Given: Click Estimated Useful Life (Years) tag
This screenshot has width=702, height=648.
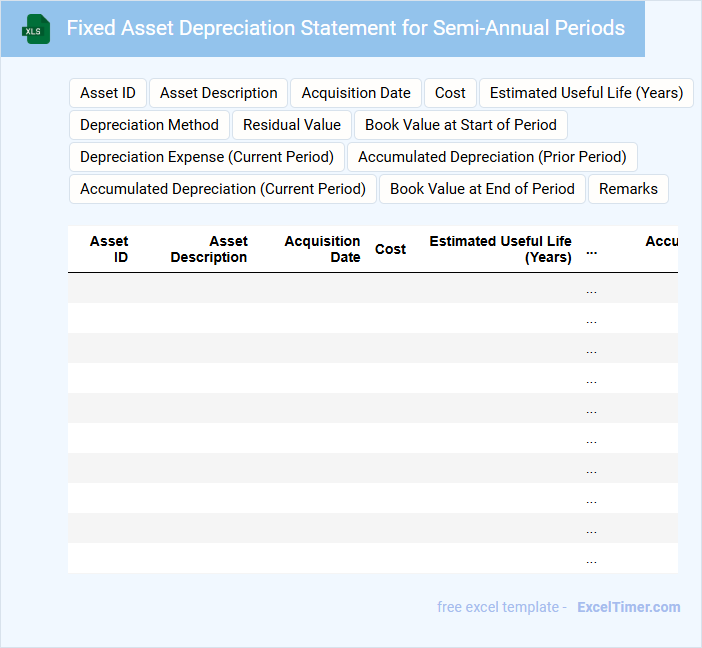Looking at the screenshot, I should tap(586, 93).
